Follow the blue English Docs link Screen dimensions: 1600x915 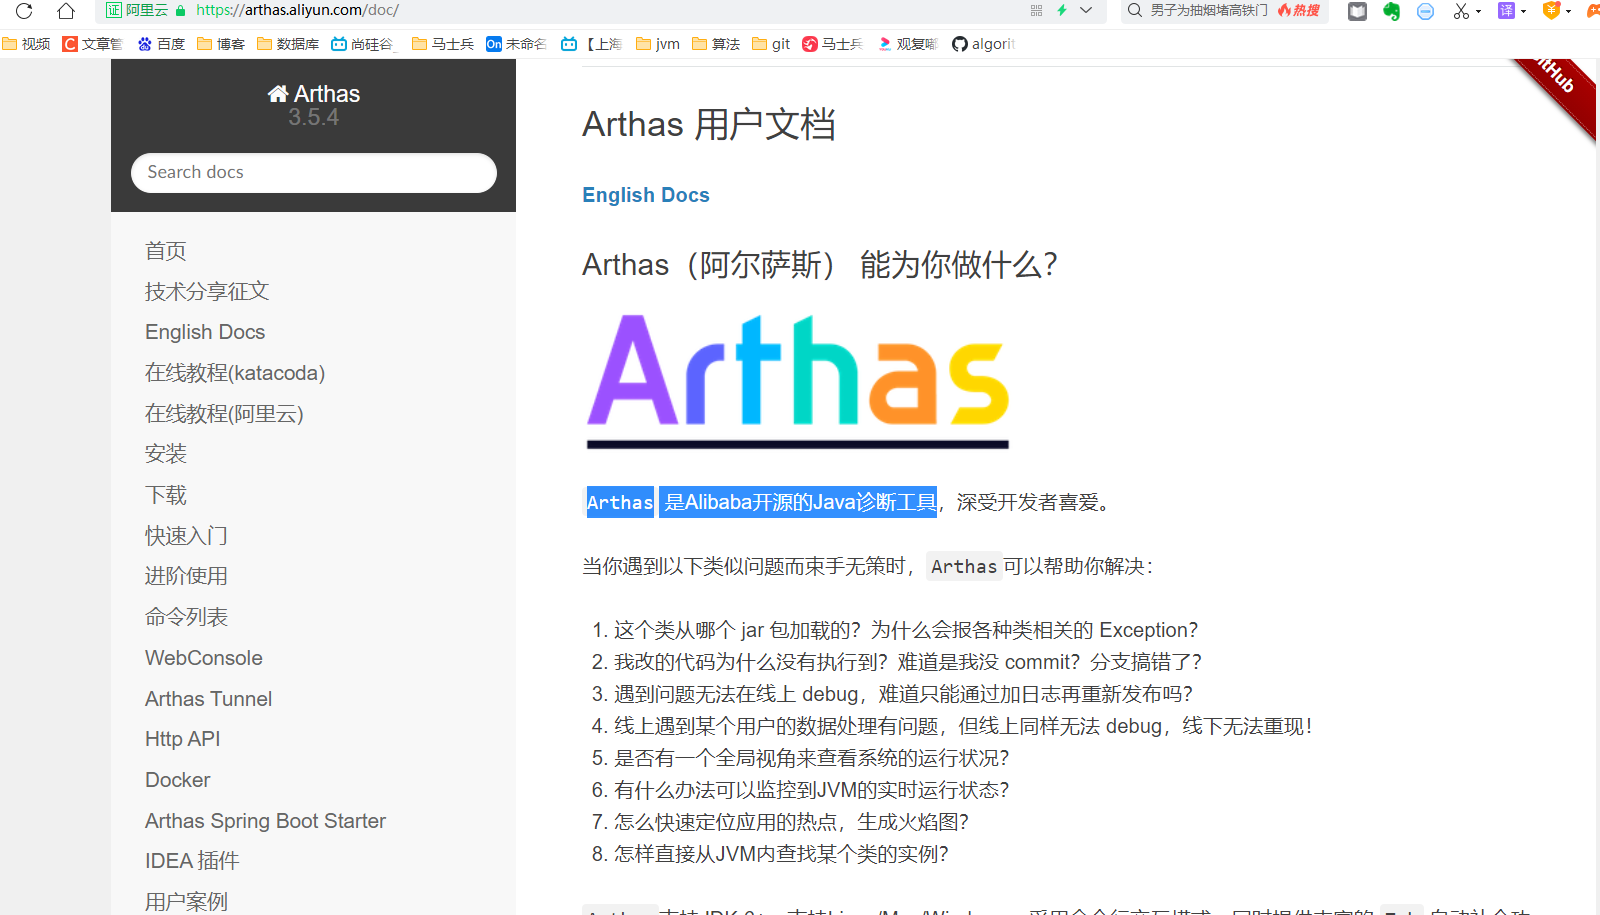click(x=646, y=195)
